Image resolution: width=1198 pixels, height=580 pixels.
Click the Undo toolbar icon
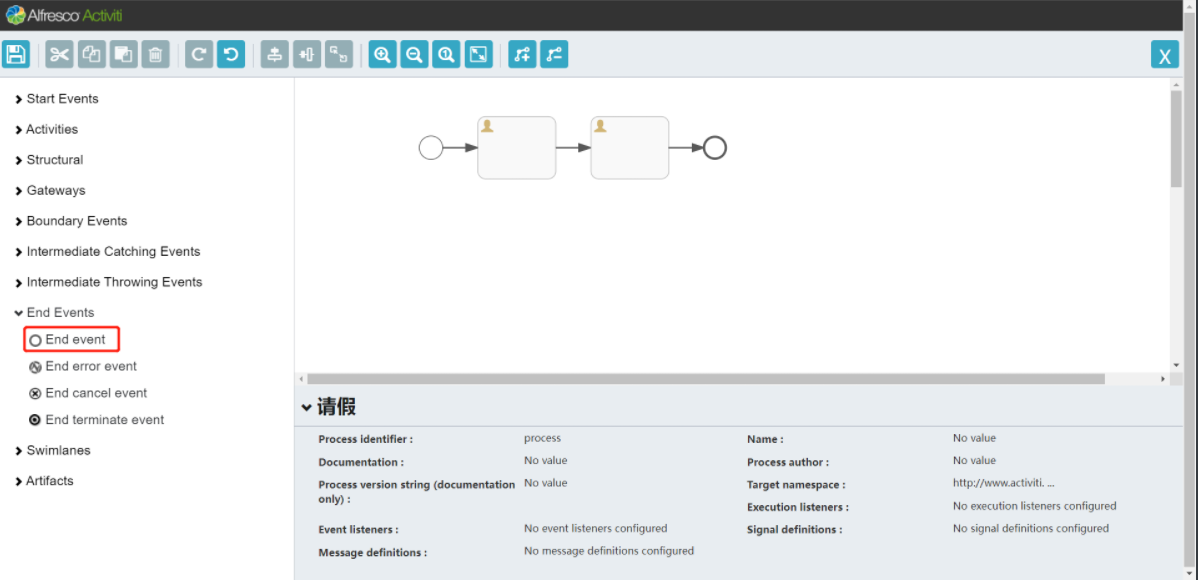coord(231,54)
